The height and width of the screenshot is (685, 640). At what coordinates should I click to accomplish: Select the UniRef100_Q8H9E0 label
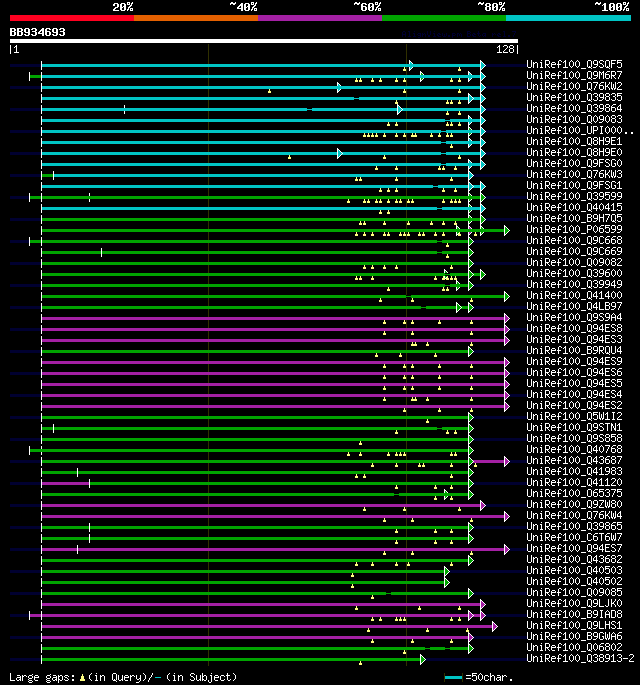[574, 152]
